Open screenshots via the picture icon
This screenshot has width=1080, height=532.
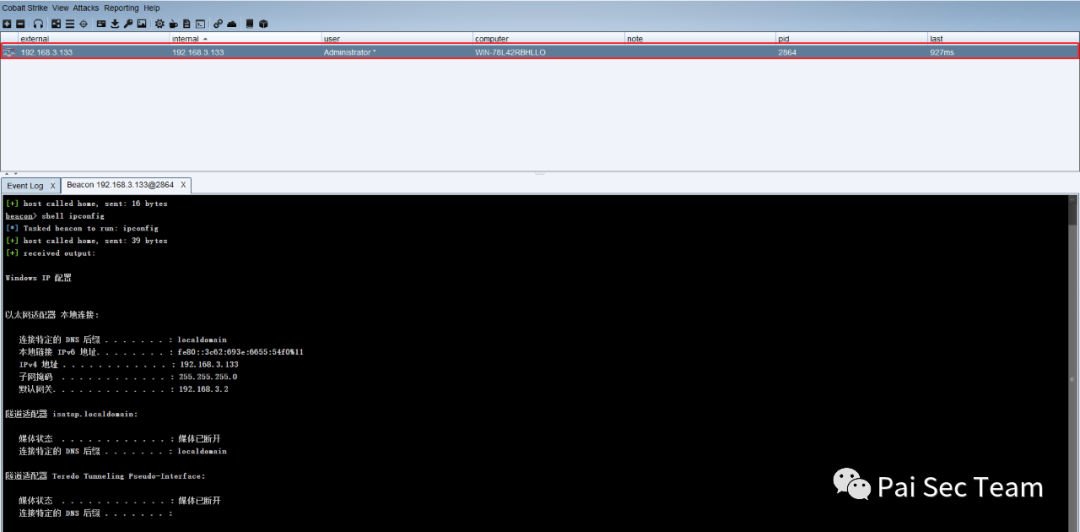point(141,23)
